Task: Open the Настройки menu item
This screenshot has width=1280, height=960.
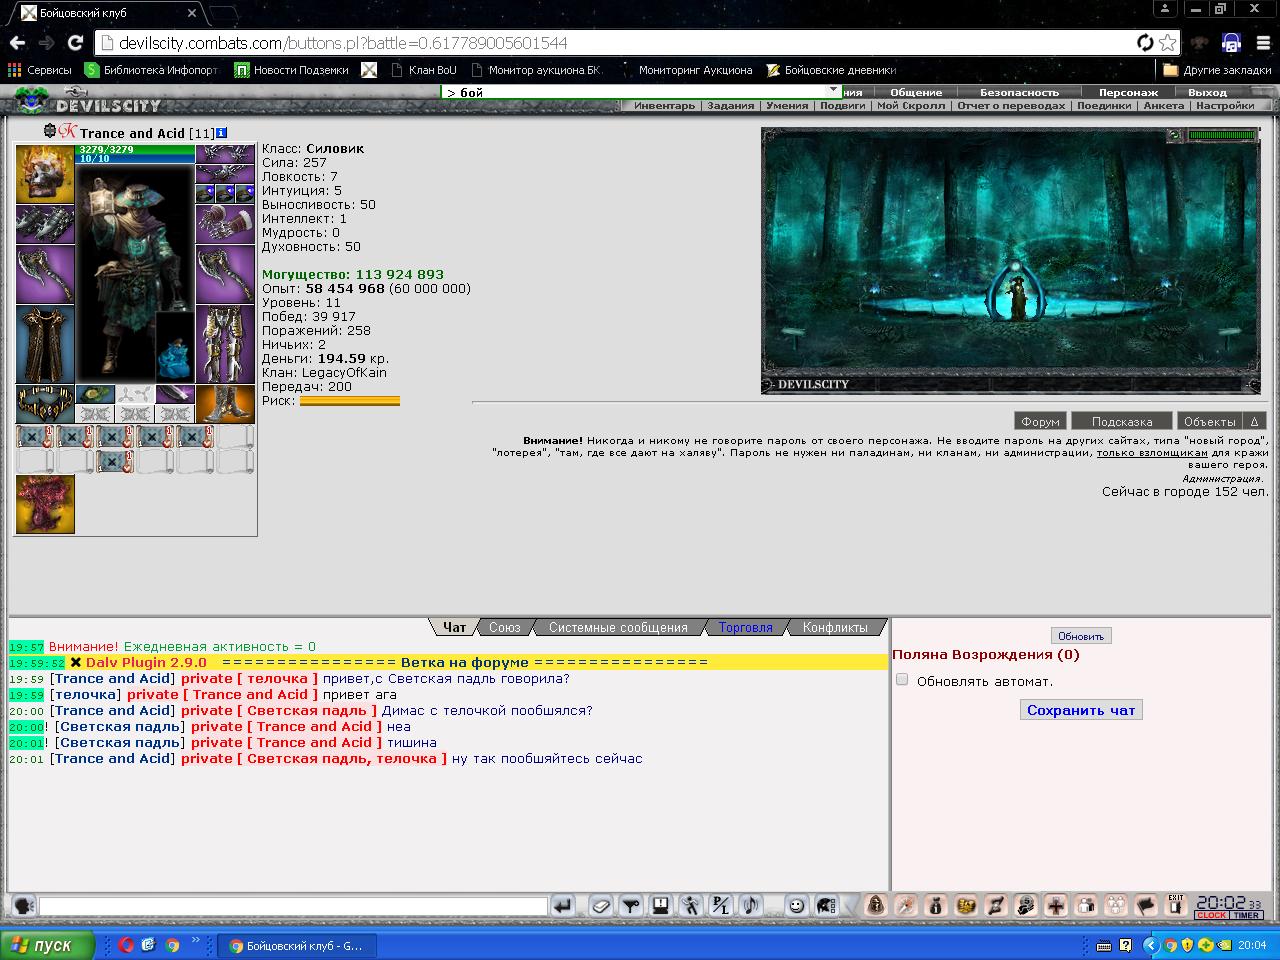Action: coord(1225,105)
